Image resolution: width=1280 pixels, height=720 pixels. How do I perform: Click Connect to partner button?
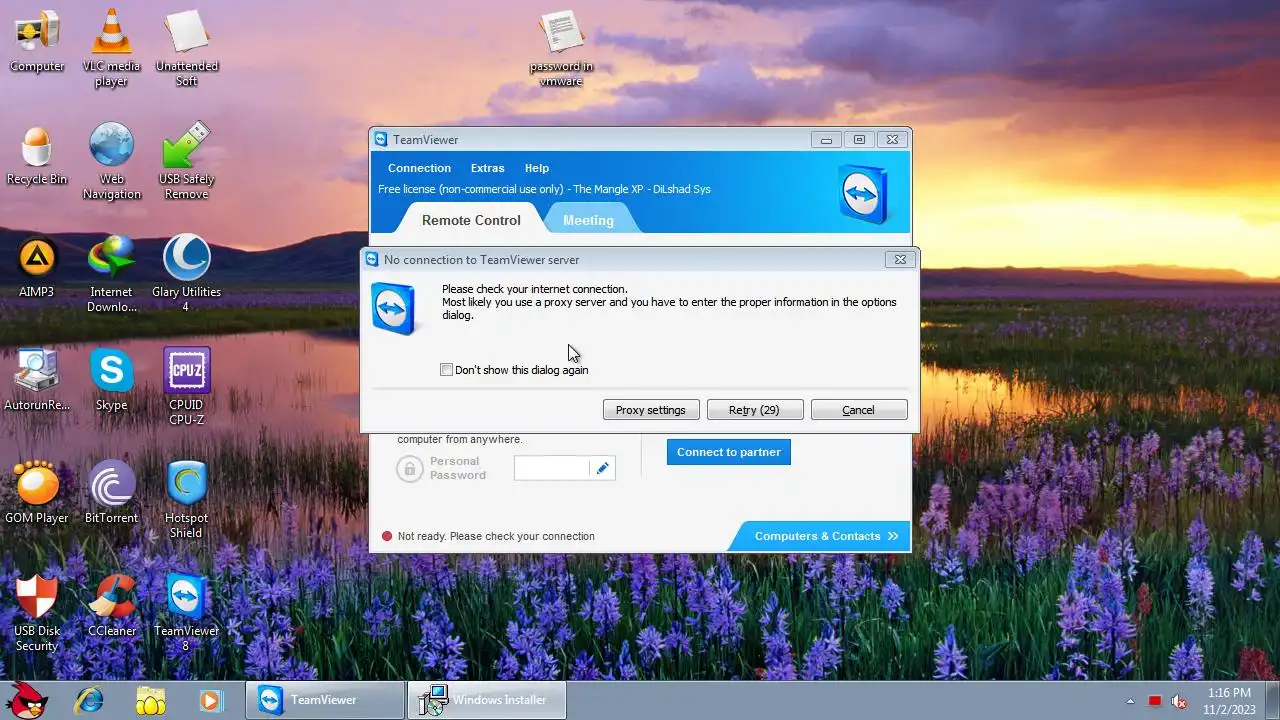pos(729,452)
